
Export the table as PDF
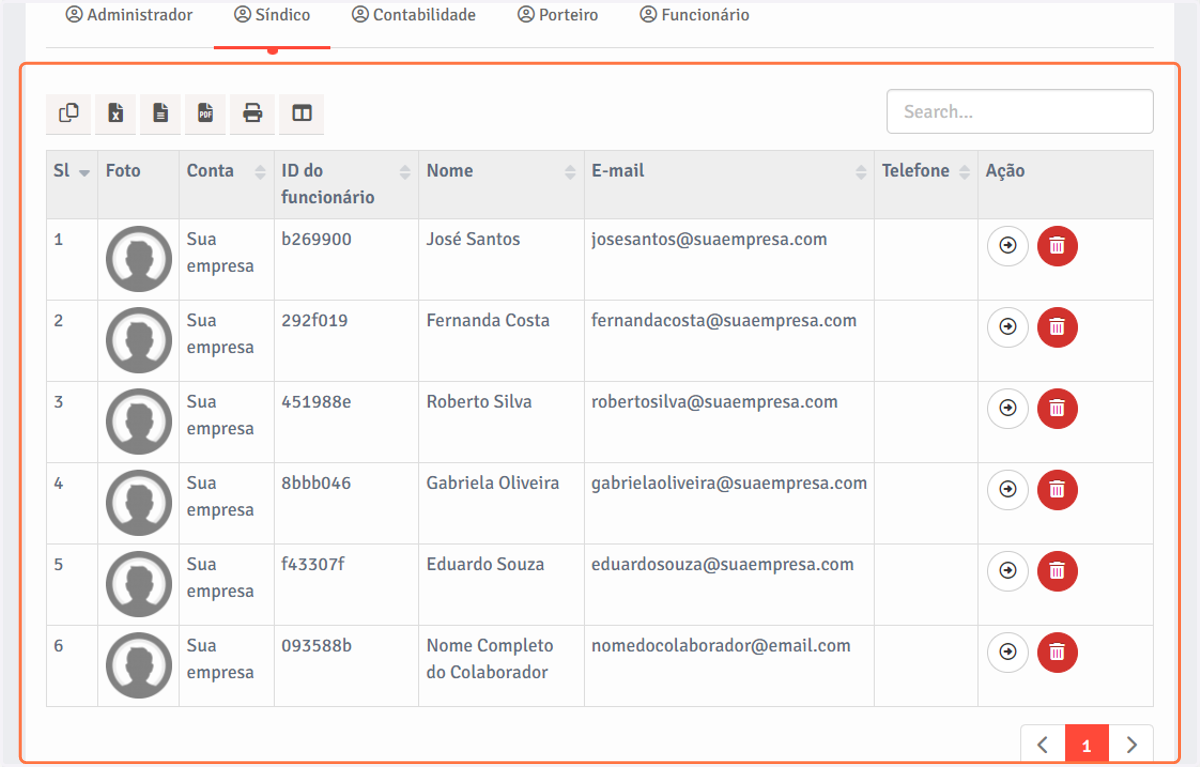205,114
